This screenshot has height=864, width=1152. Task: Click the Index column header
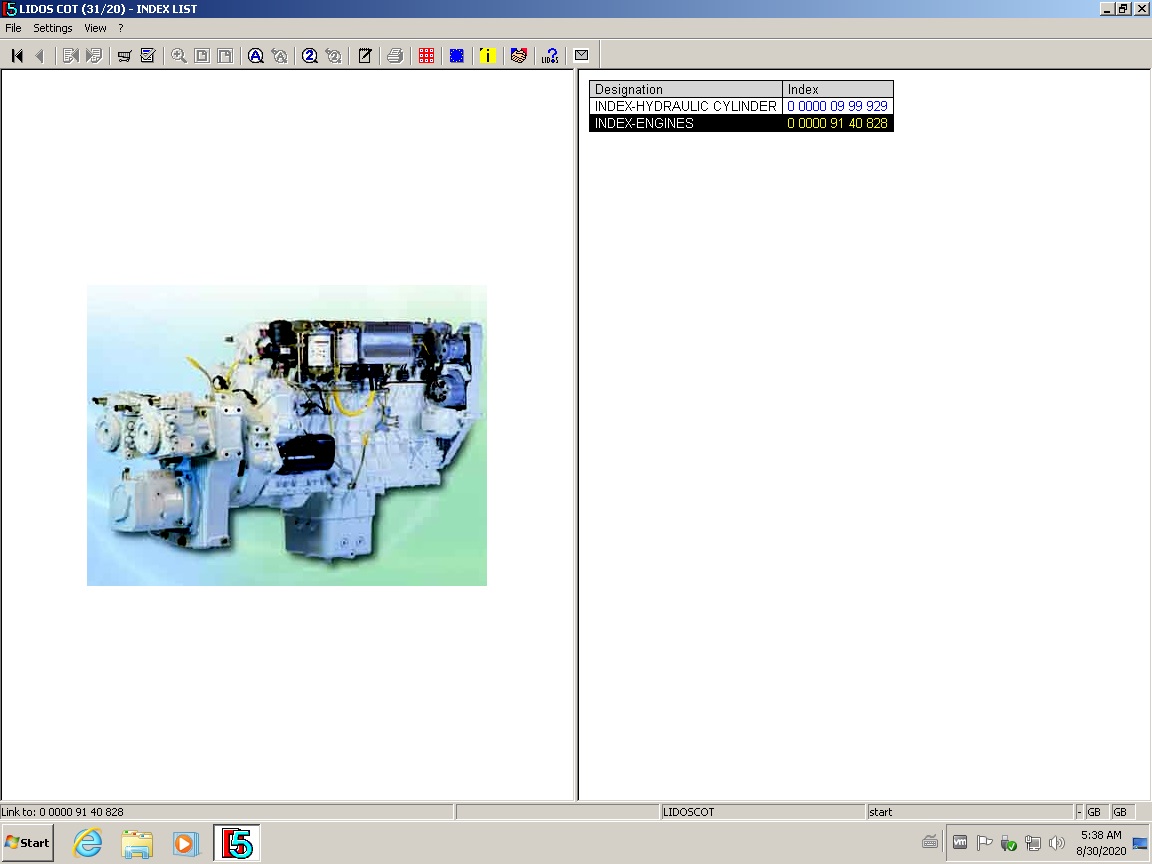click(838, 90)
